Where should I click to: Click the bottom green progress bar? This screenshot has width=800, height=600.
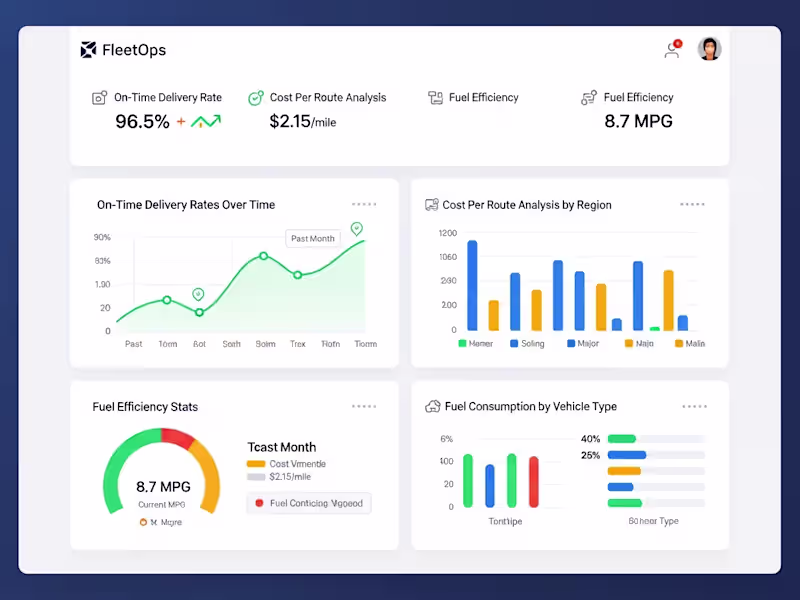(x=624, y=503)
